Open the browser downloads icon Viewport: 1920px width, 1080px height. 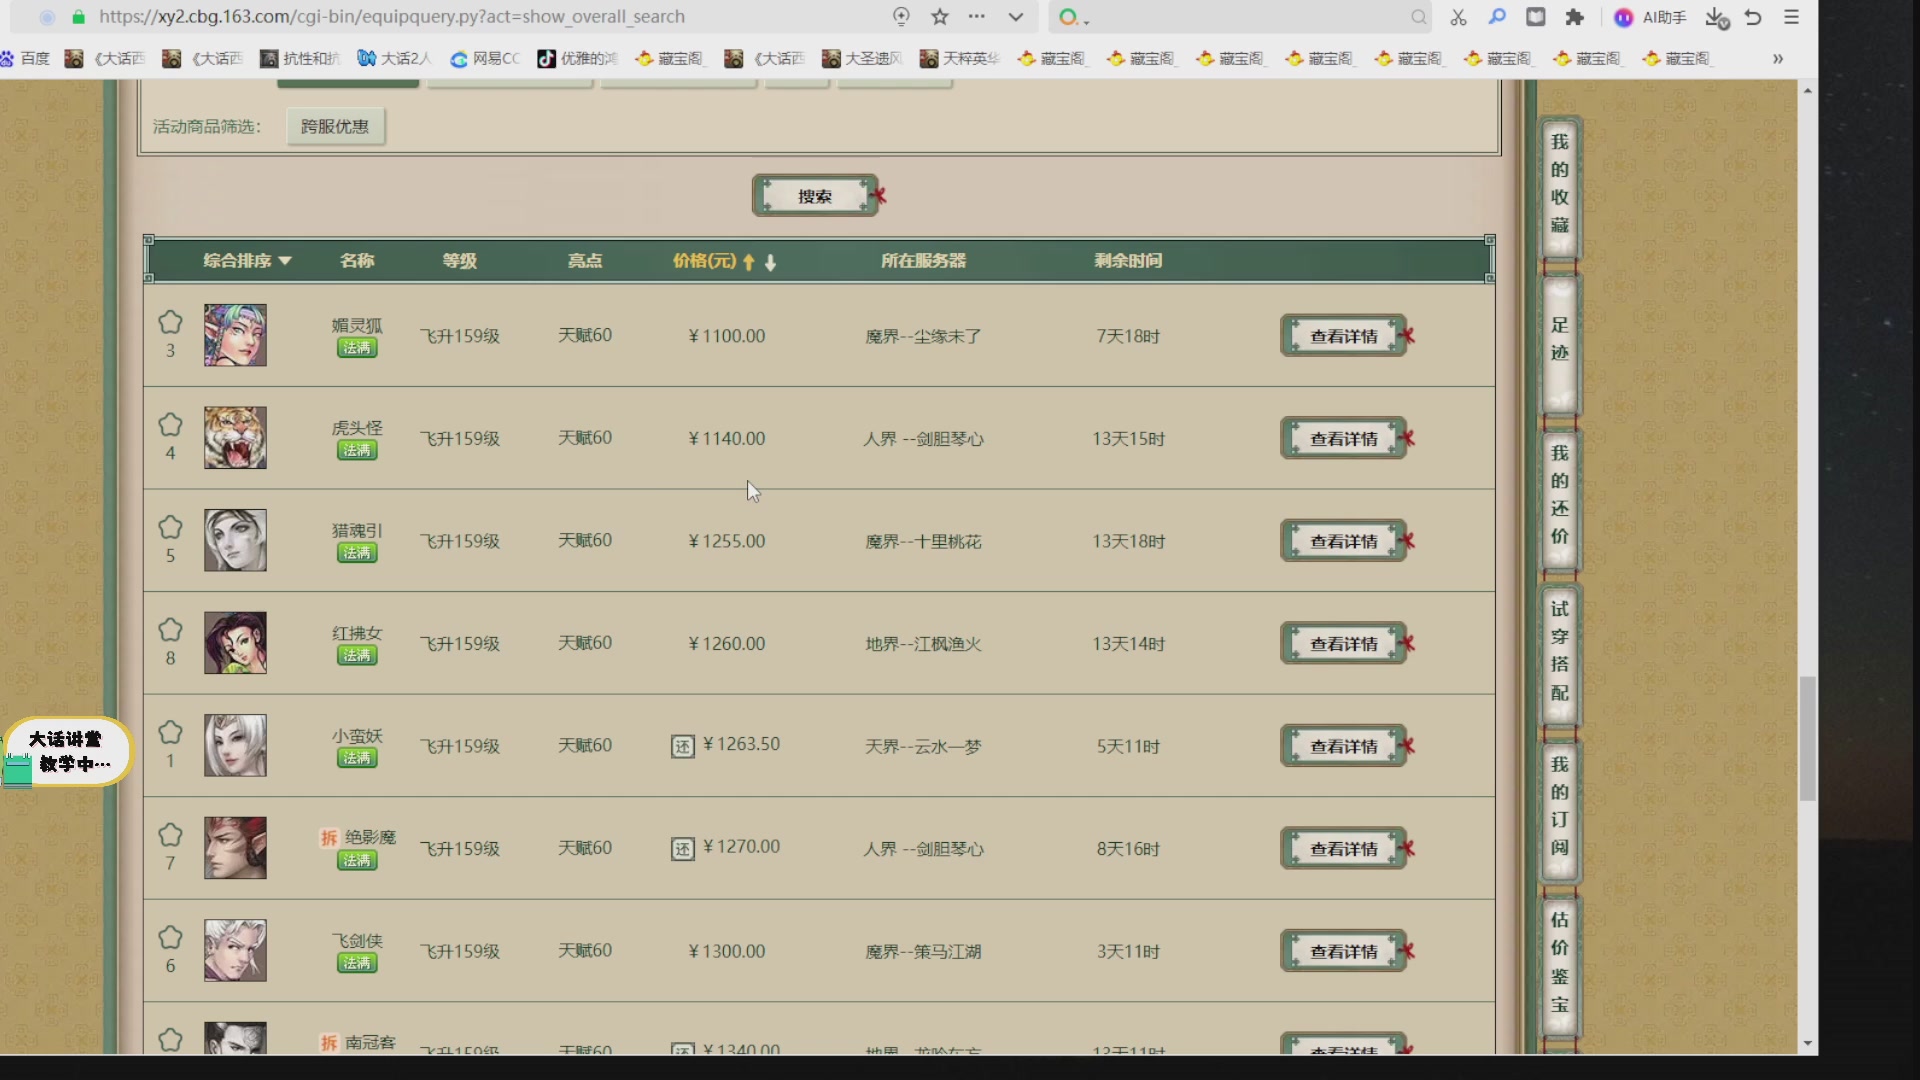pyautogui.click(x=1717, y=17)
